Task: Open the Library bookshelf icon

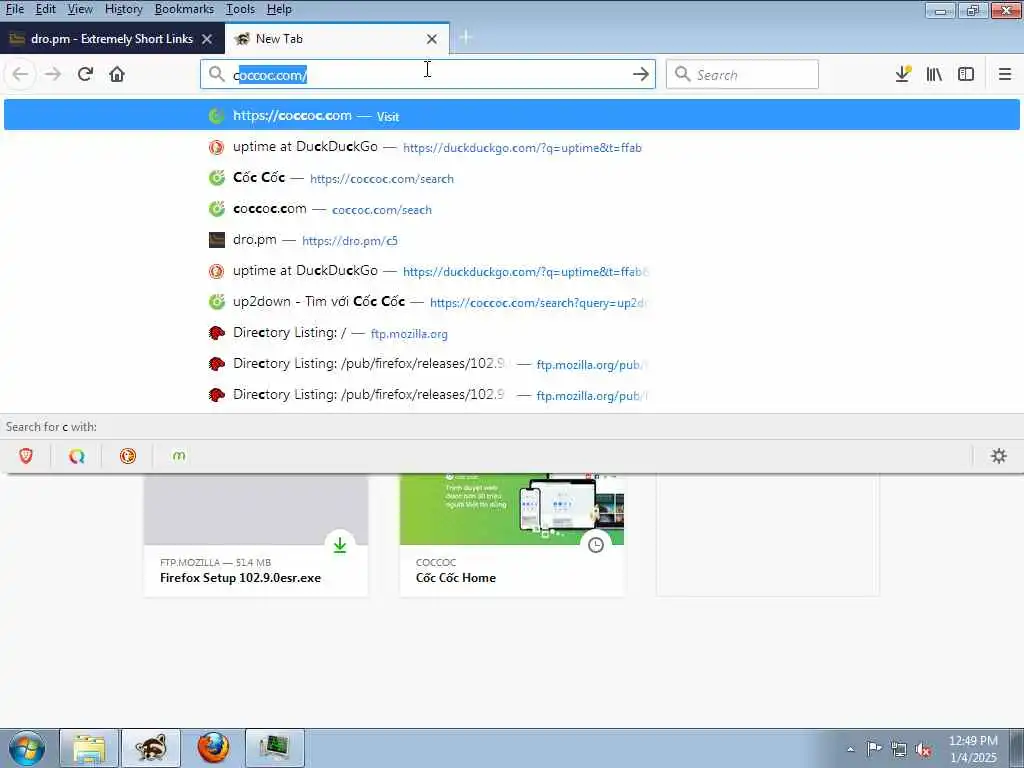Action: pos(935,74)
